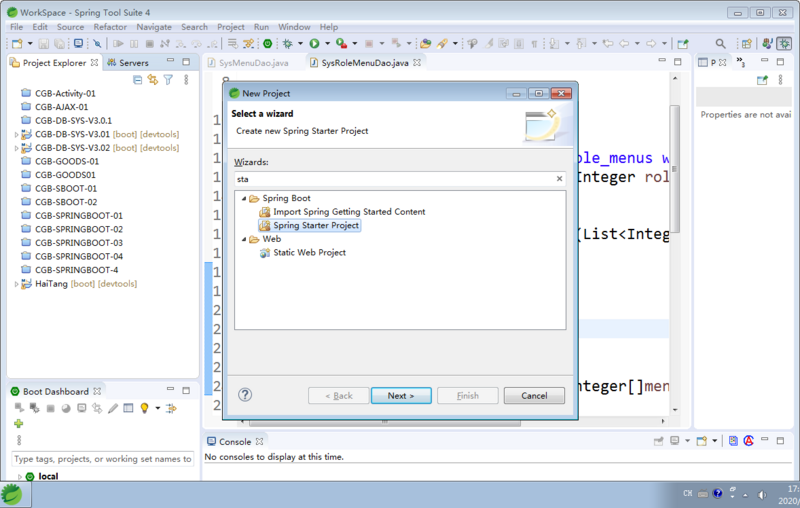Image resolution: width=800 pixels, height=508 pixels.
Task: Click the Last Edit Location toolbar icon
Action: pos(608,44)
